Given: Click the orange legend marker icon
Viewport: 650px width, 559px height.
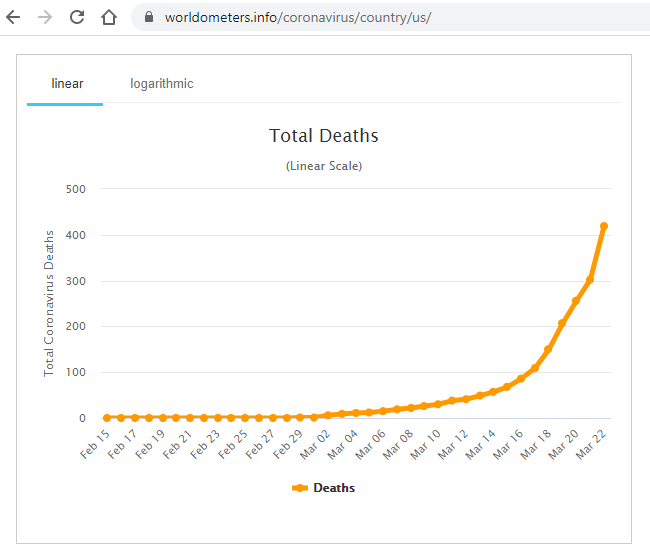Looking at the screenshot, I should tap(300, 488).
